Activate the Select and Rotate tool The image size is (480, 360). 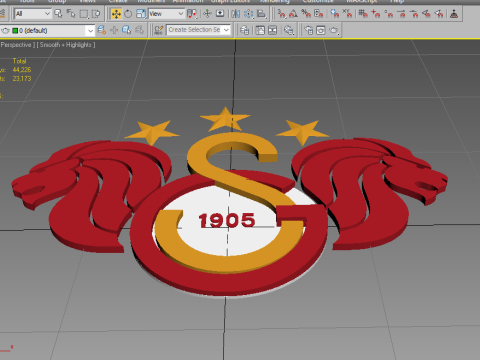click(x=128, y=14)
